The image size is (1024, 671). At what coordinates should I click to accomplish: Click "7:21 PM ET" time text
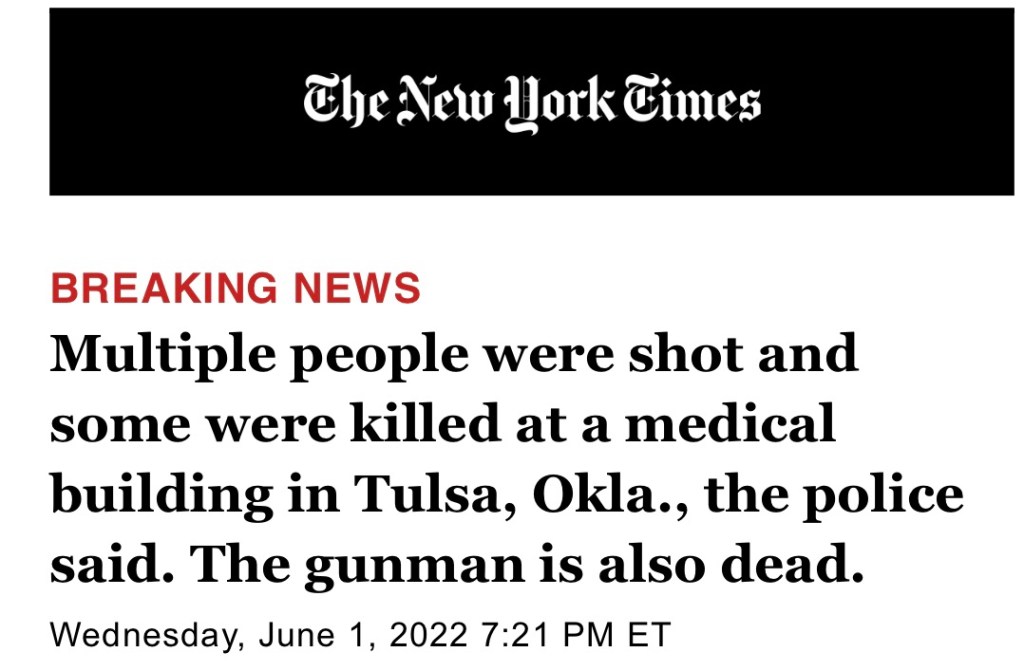click(x=576, y=635)
